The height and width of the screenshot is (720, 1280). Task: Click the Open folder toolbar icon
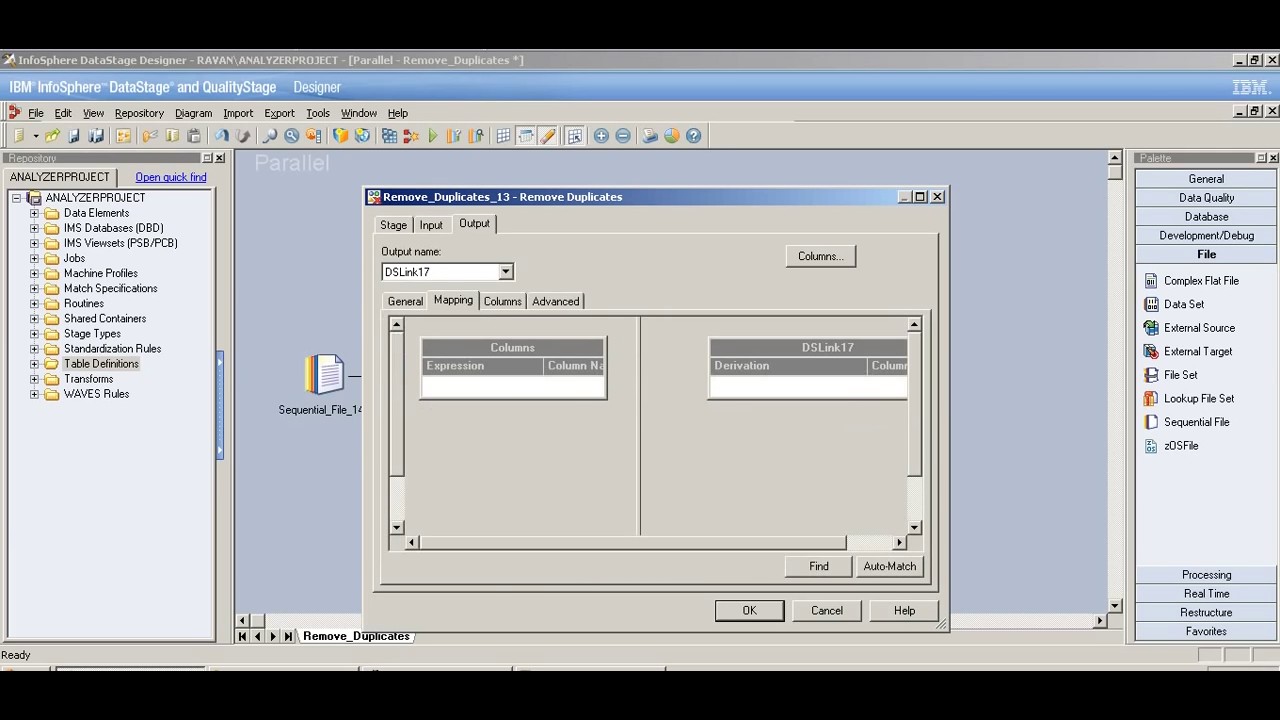click(x=52, y=136)
